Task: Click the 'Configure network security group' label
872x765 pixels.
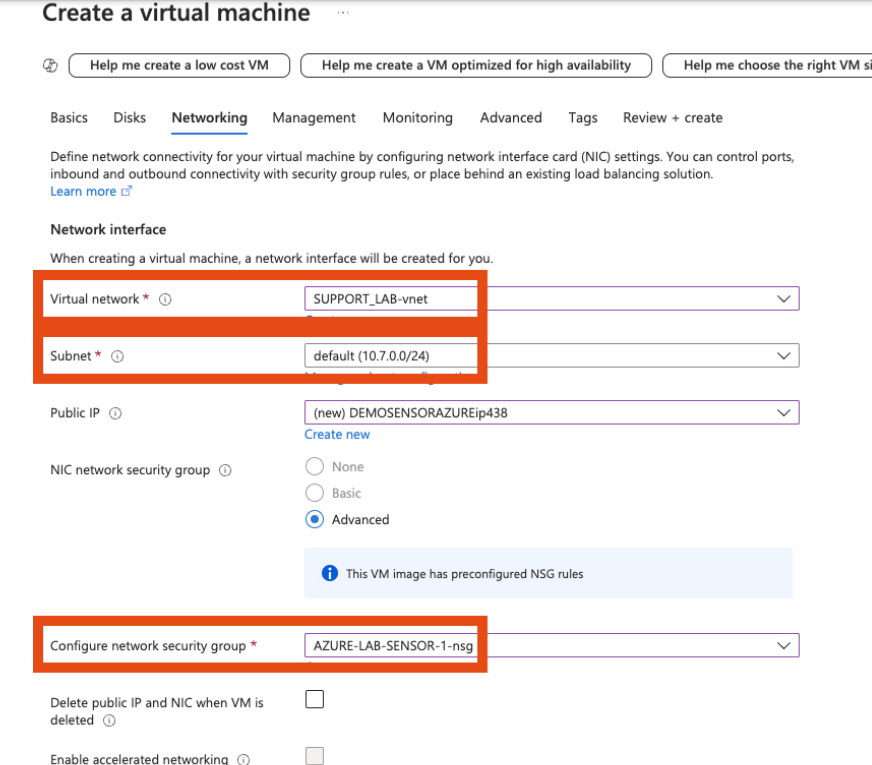Action: click(148, 646)
